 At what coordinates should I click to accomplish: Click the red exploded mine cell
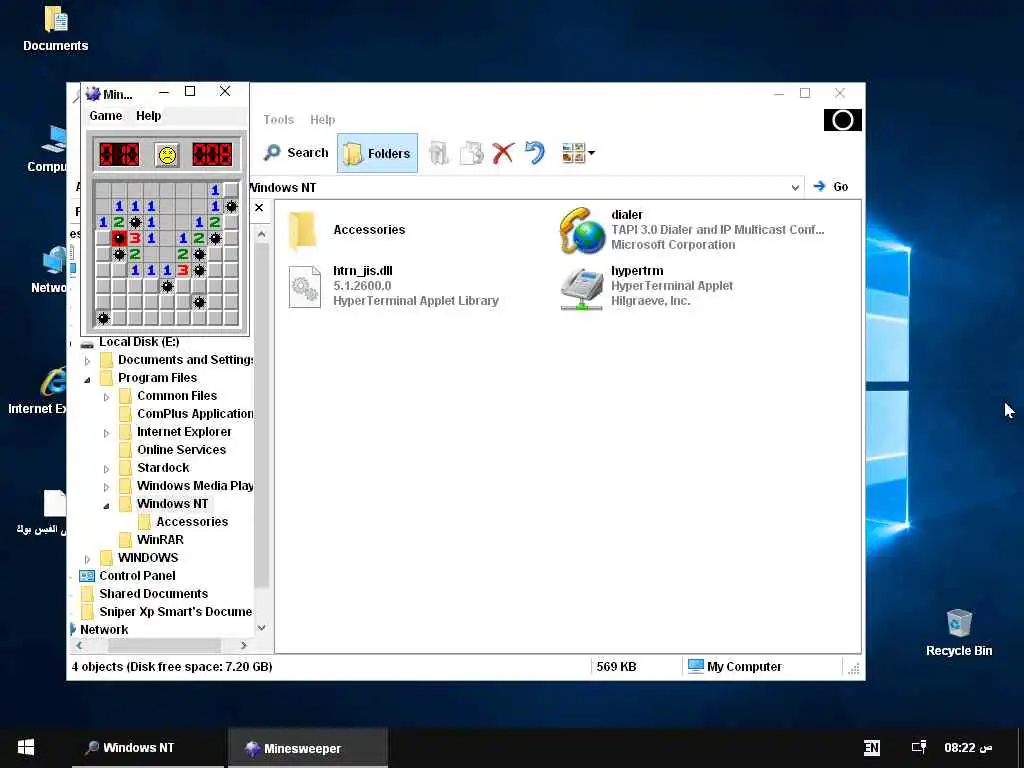(119, 238)
